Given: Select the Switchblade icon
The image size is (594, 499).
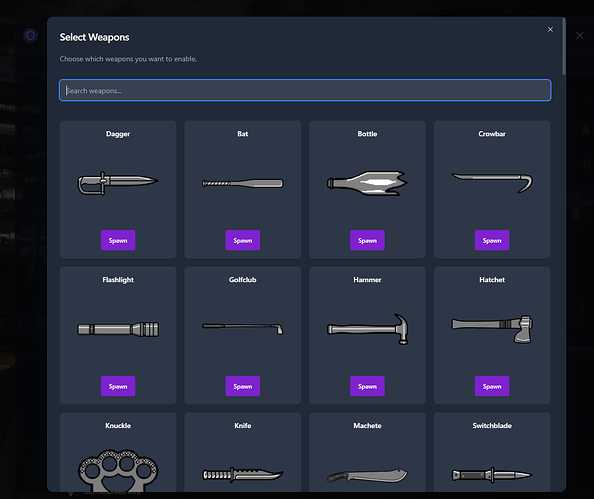Looking at the screenshot, I should coord(492,475).
